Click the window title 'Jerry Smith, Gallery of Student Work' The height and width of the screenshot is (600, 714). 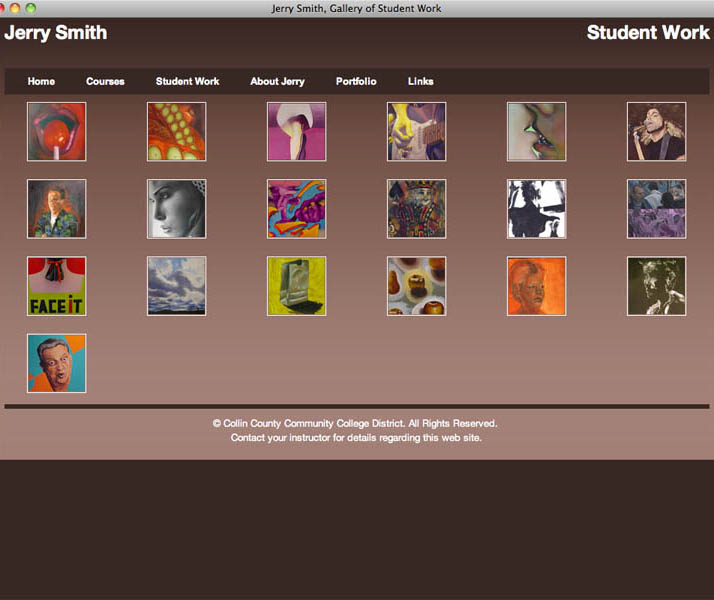click(x=356, y=8)
